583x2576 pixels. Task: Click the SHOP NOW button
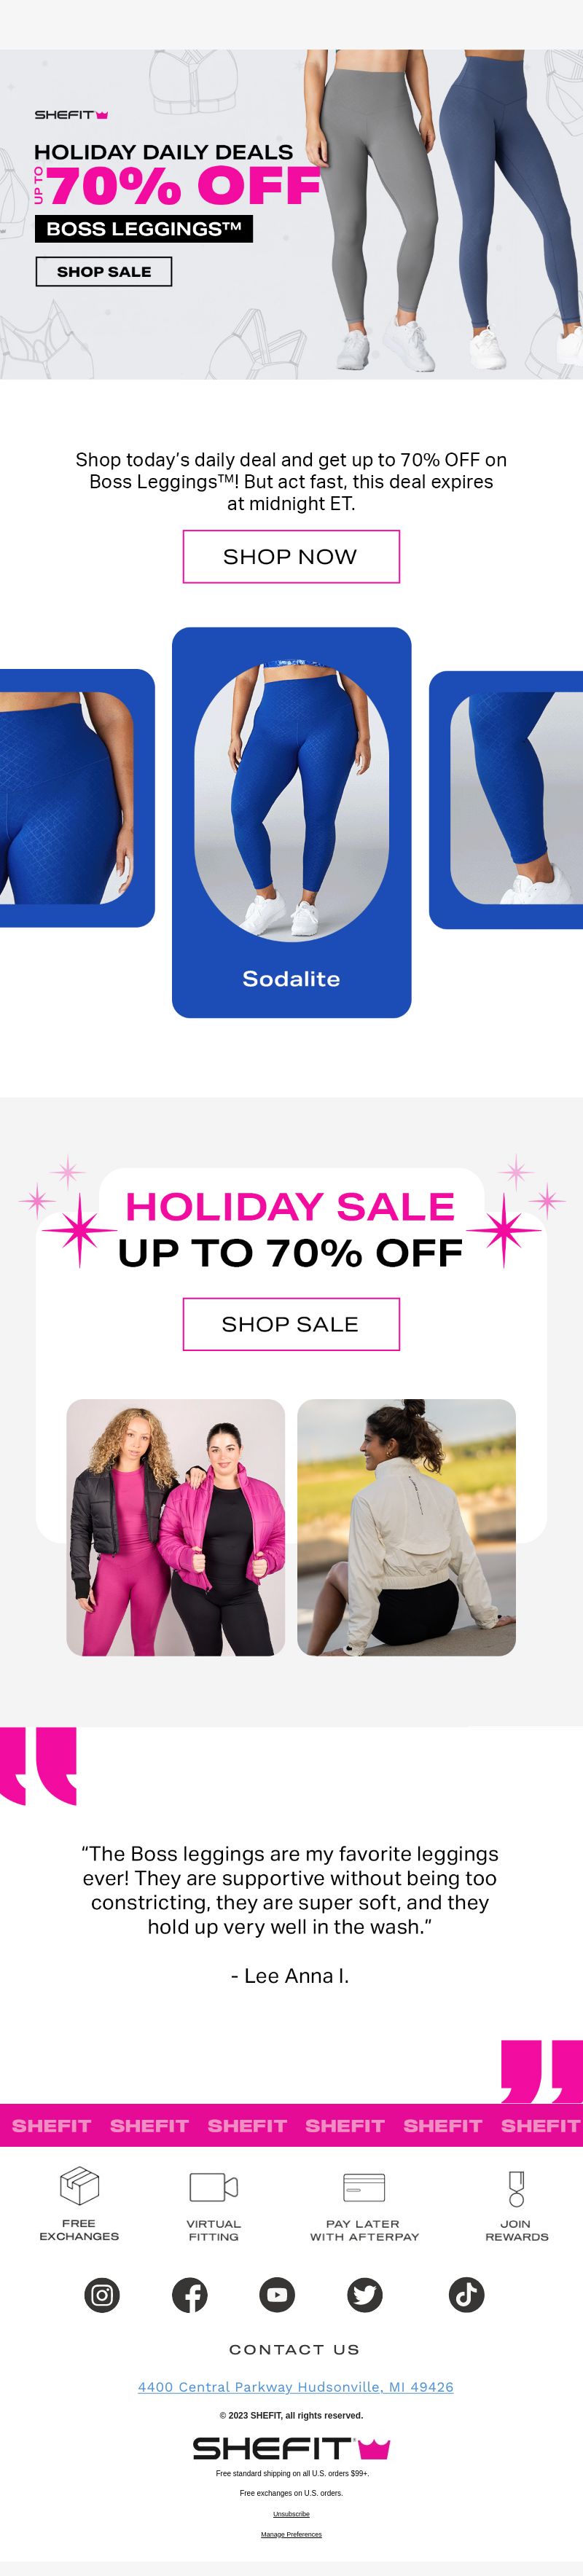click(291, 556)
